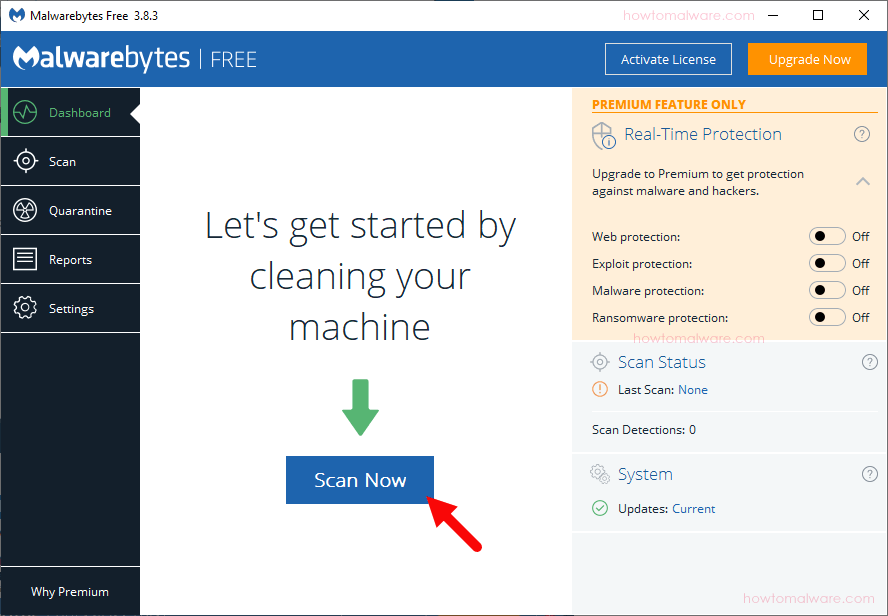Click the Scan Now button

tap(360, 480)
